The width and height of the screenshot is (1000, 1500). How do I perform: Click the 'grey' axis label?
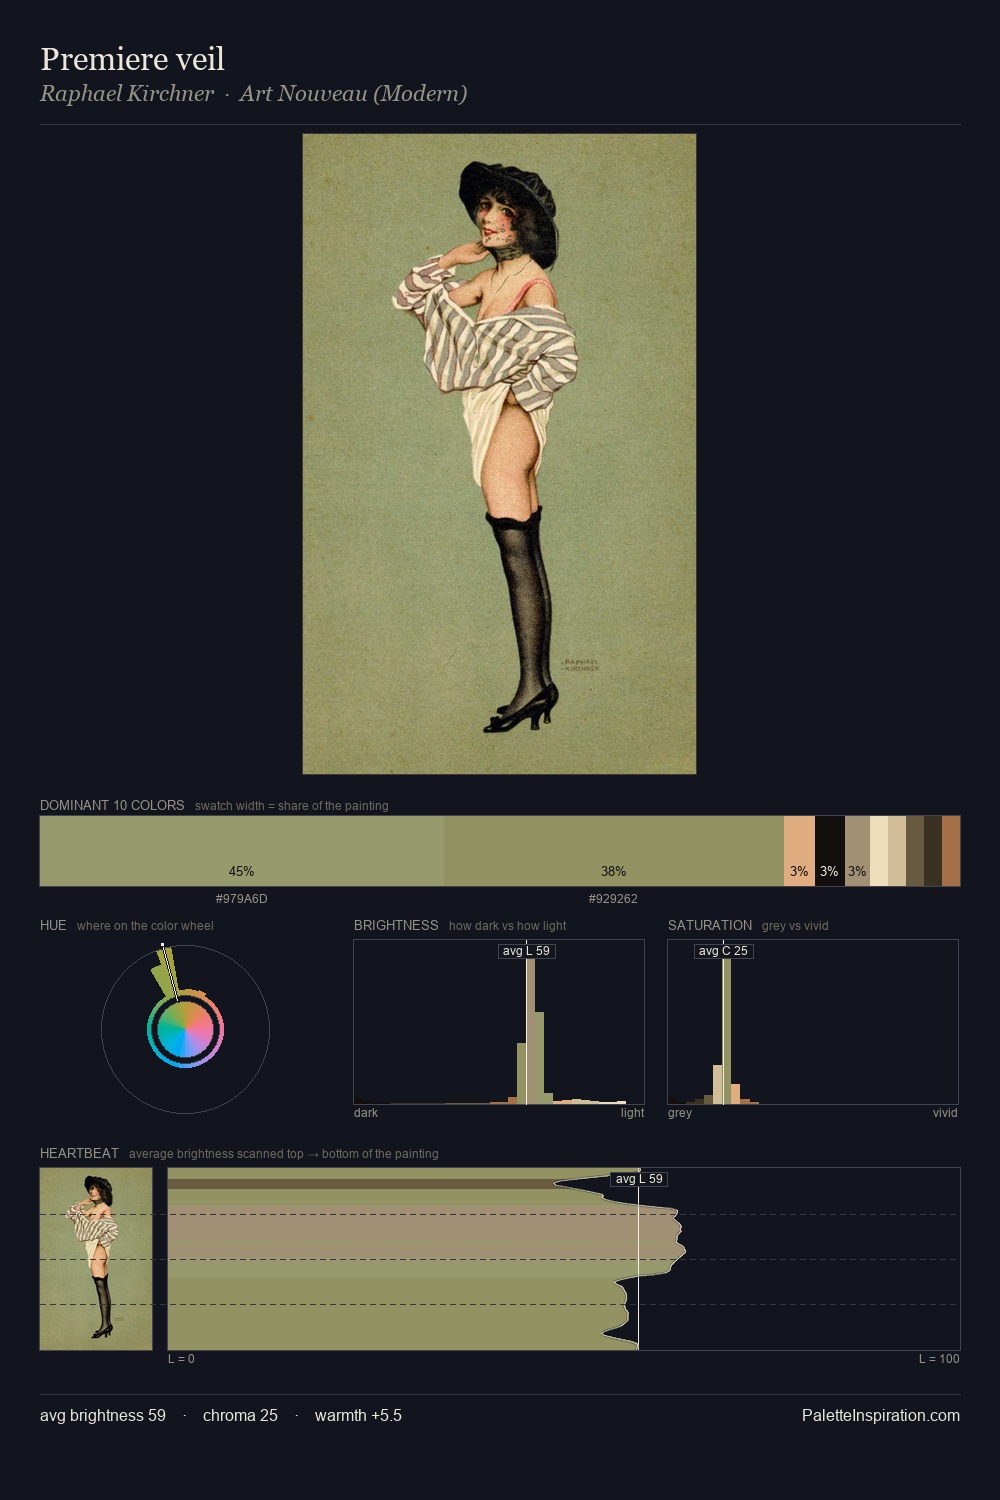click(680, 1113)
